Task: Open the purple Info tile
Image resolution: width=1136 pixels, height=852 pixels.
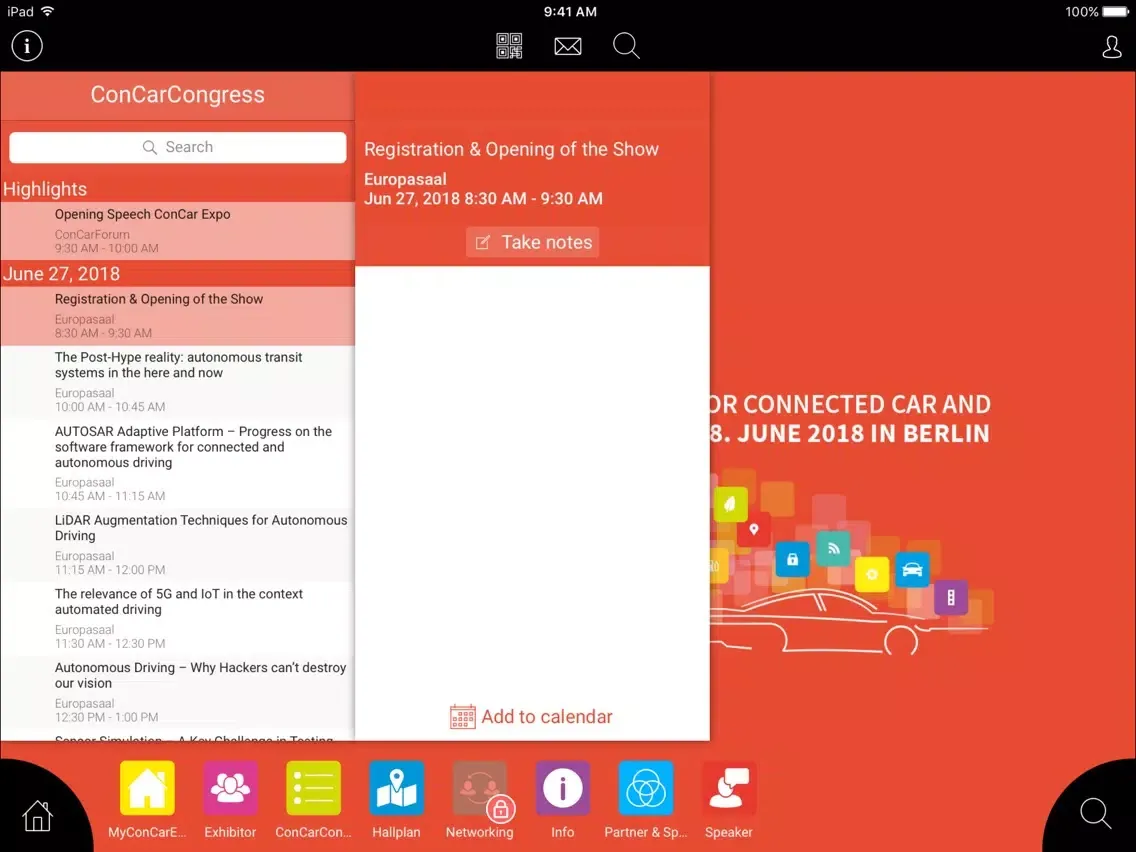Action: [562, 788]
